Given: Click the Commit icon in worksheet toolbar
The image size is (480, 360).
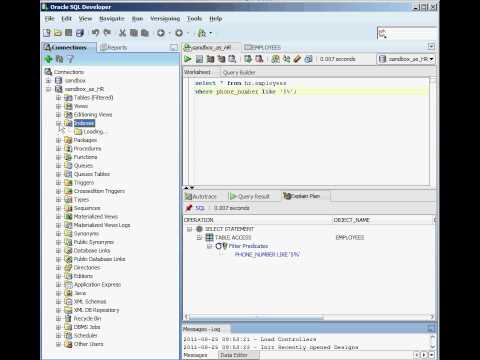Looking at the screenshot, I should point(248,59).
